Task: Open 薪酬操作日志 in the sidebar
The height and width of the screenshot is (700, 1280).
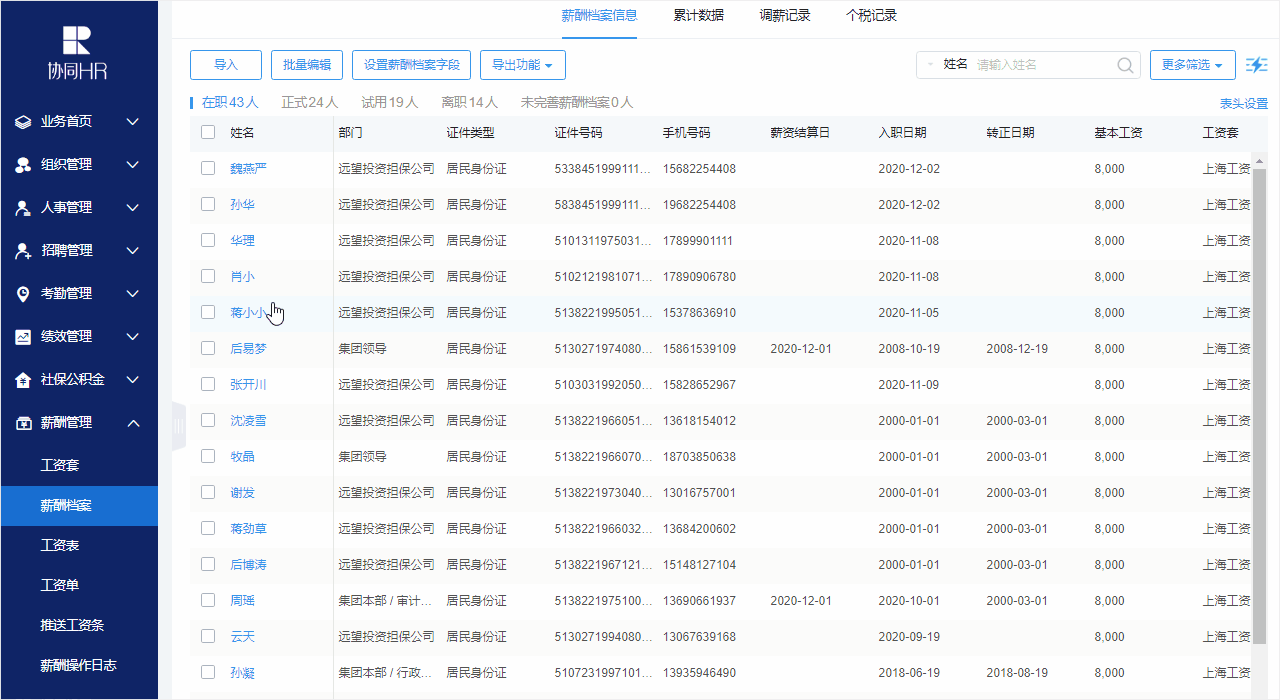Action: tap(79, 666)
